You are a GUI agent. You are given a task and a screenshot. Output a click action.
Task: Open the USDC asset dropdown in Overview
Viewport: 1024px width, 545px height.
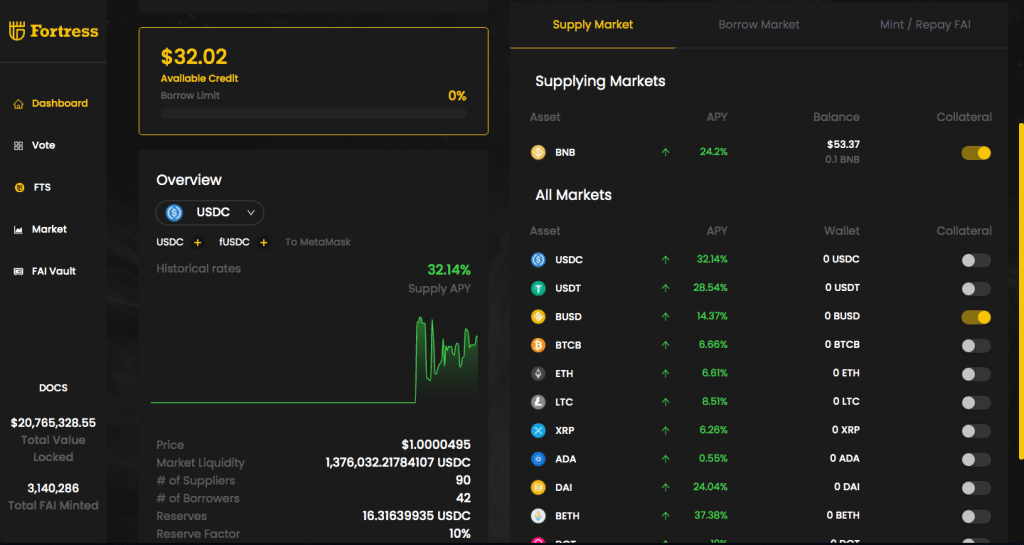coord(210,213)
